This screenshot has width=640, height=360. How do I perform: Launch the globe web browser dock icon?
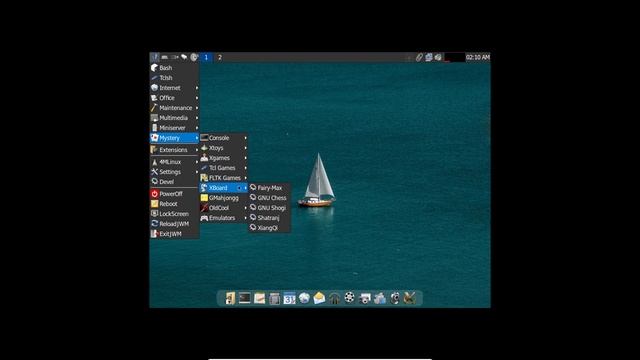click(304, 298)
